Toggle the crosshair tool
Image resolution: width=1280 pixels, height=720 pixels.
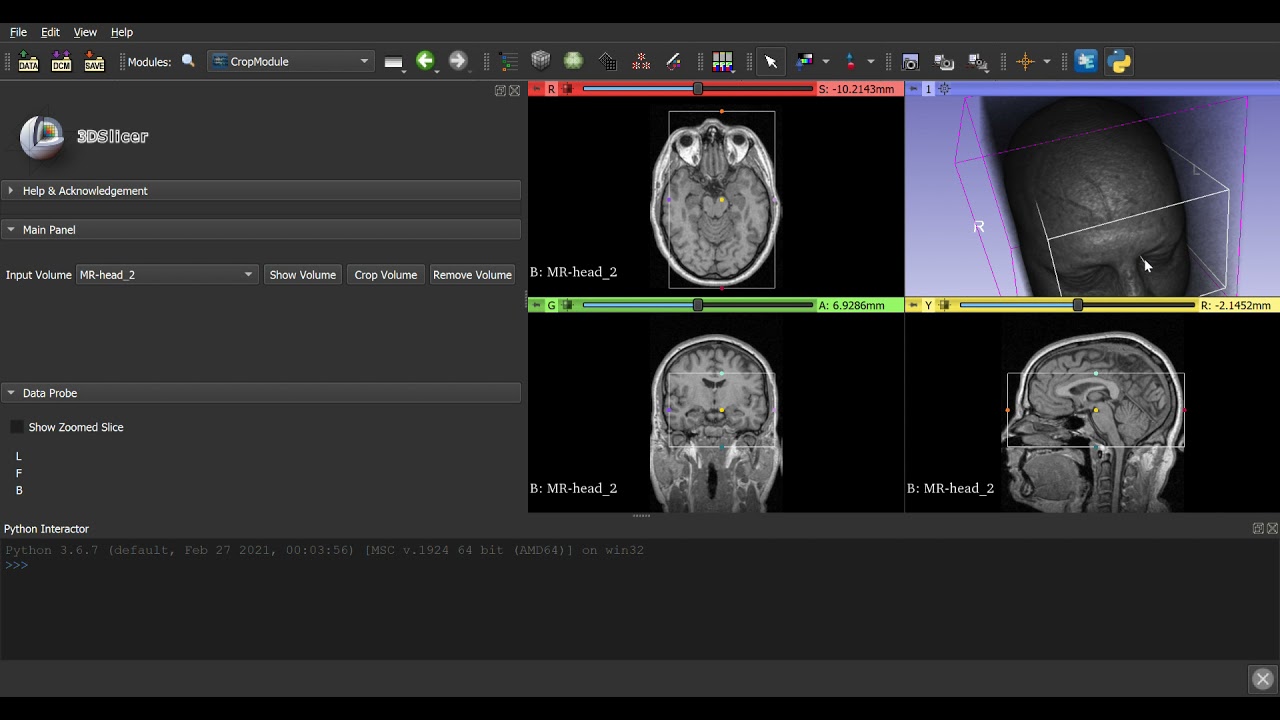pyautogui.click(x=1025, y=61)
